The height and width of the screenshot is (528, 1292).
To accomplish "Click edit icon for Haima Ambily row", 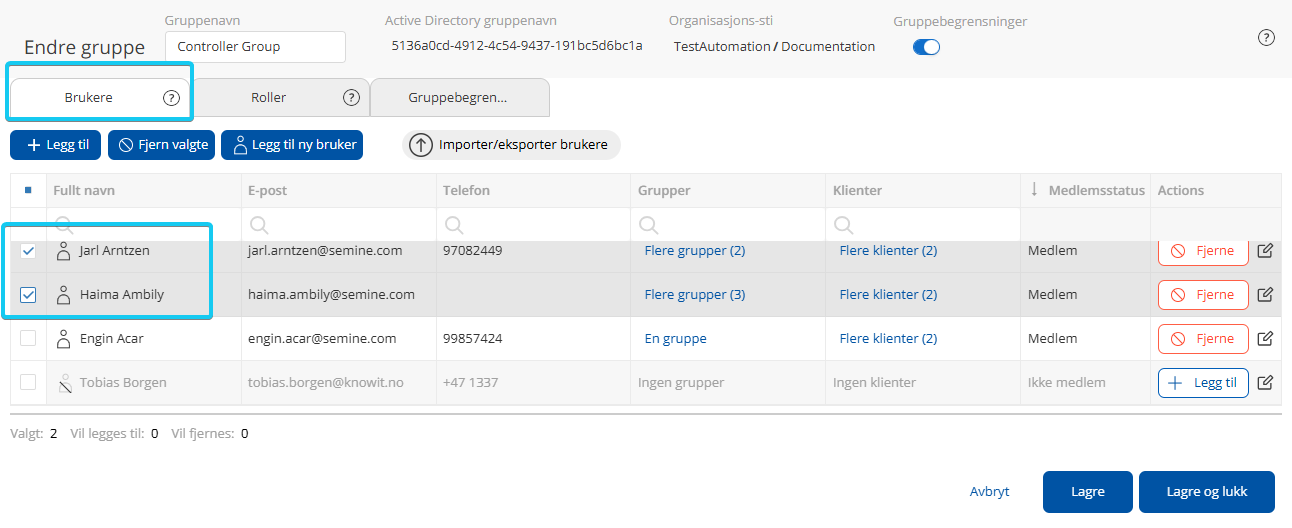I will tap(1265, 295).
